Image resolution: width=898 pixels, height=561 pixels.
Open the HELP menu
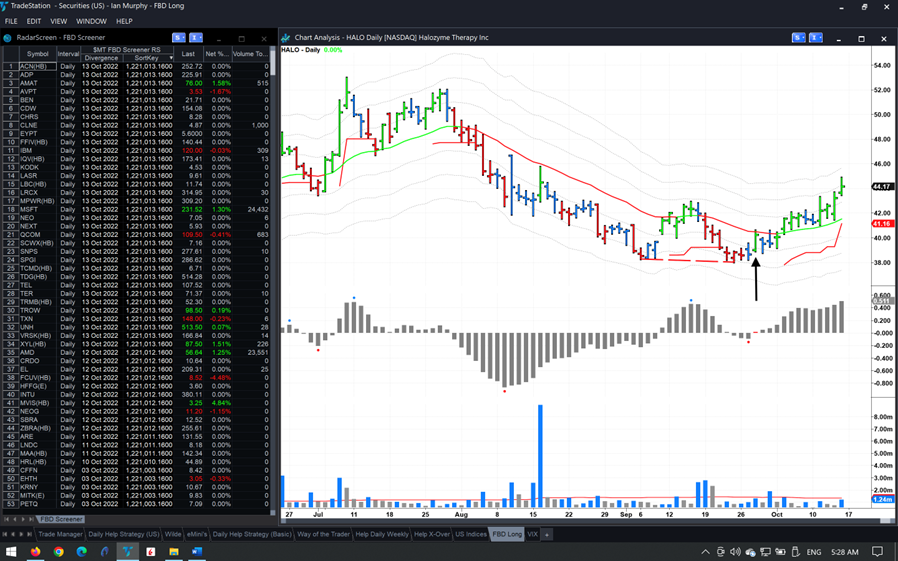pos(124,21)
